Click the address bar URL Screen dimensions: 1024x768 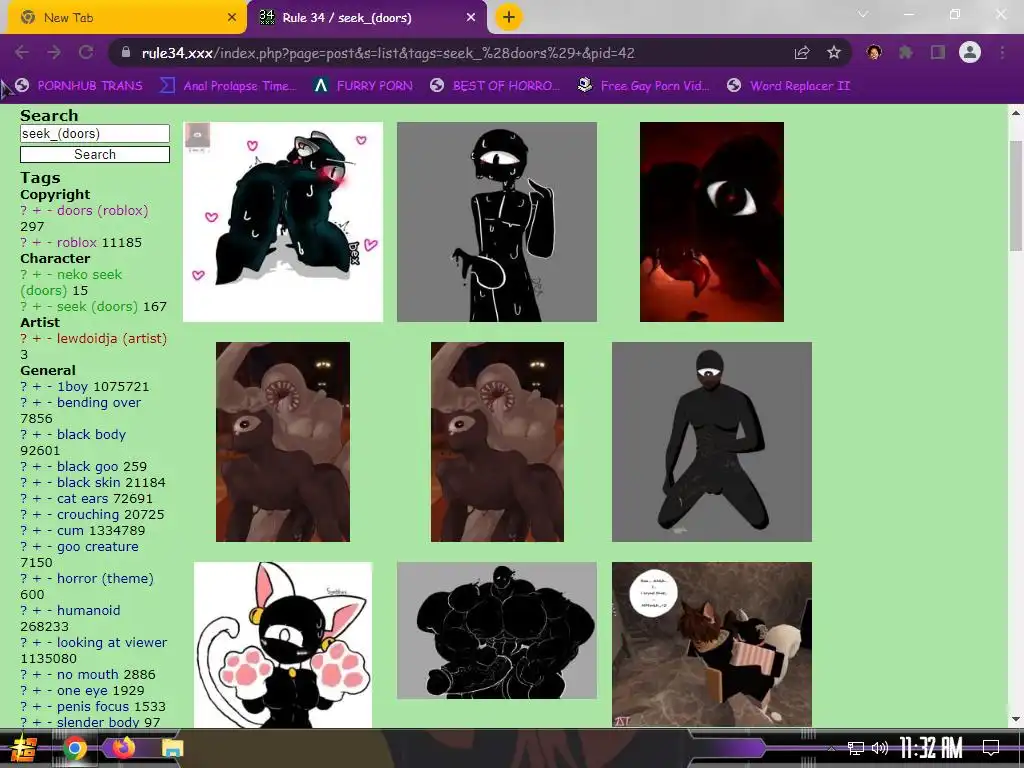coord(388,53)
